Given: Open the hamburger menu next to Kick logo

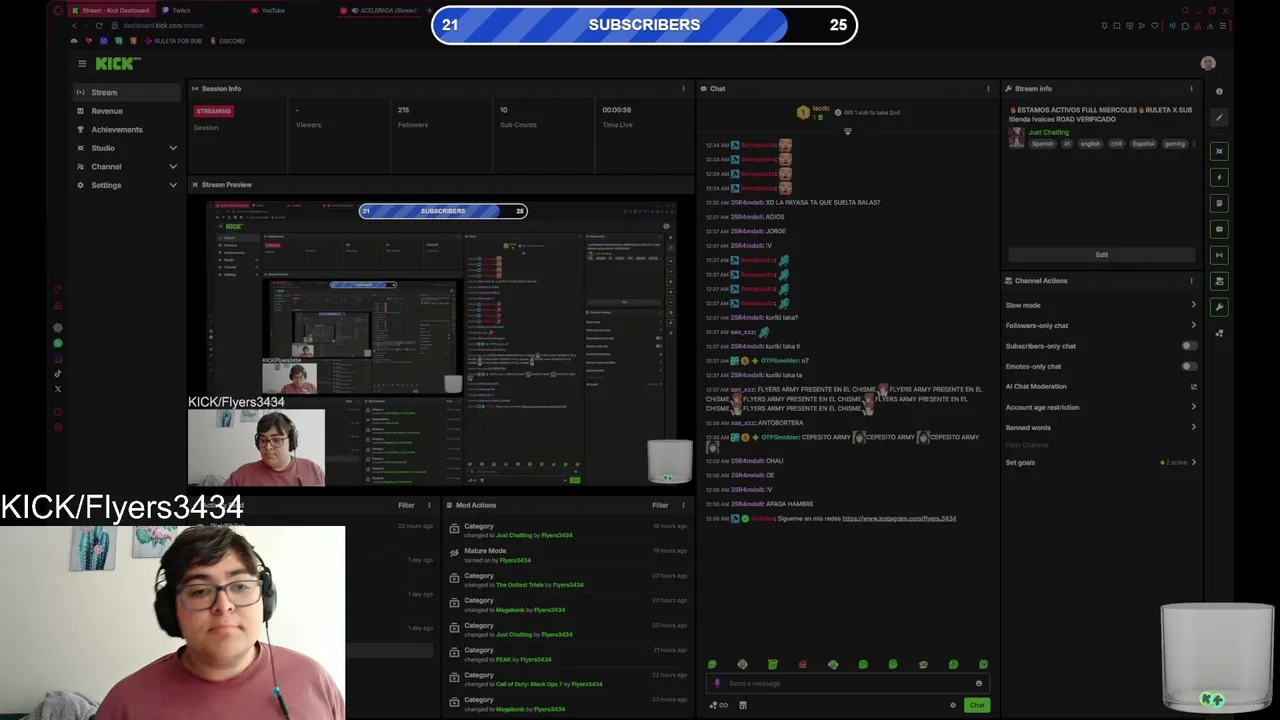Looking at the screenshot, I should (x=82, y=63).
